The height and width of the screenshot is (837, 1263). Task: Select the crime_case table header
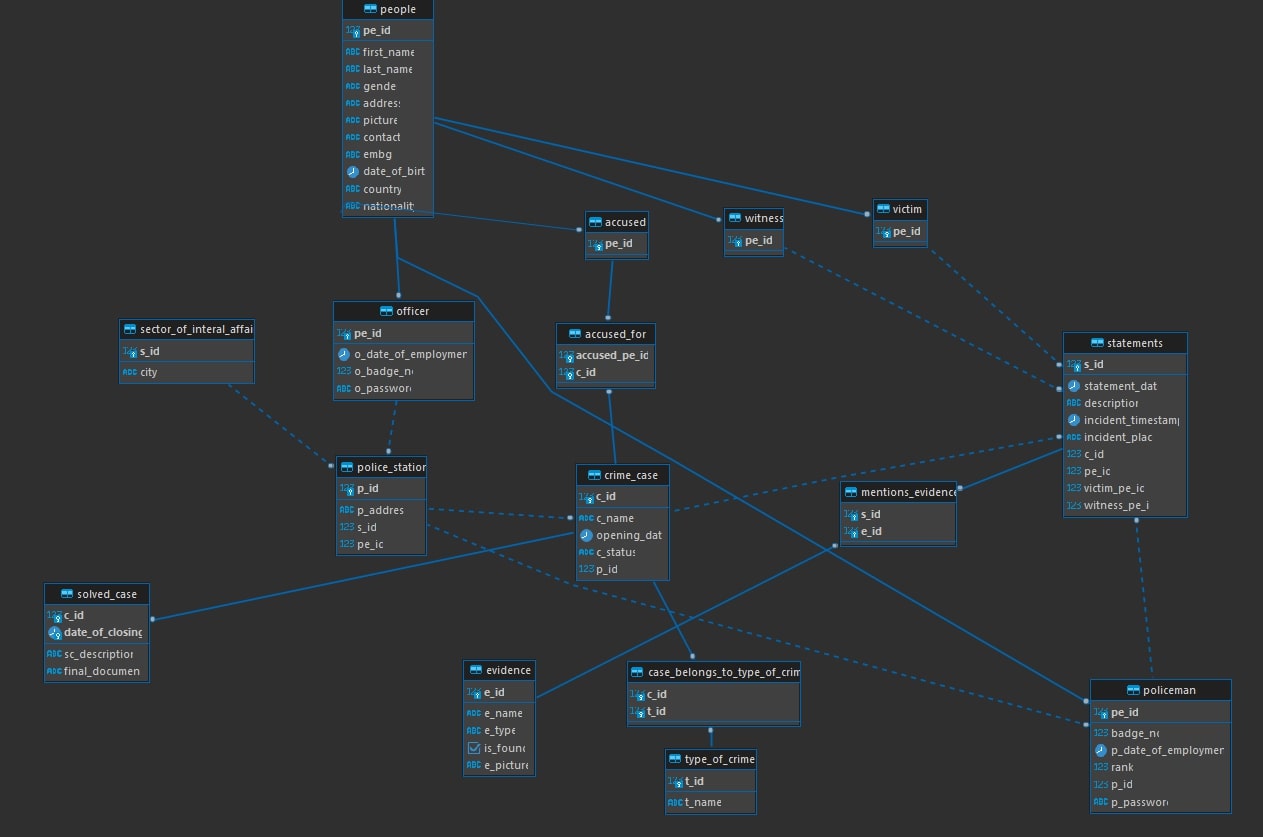622,475
